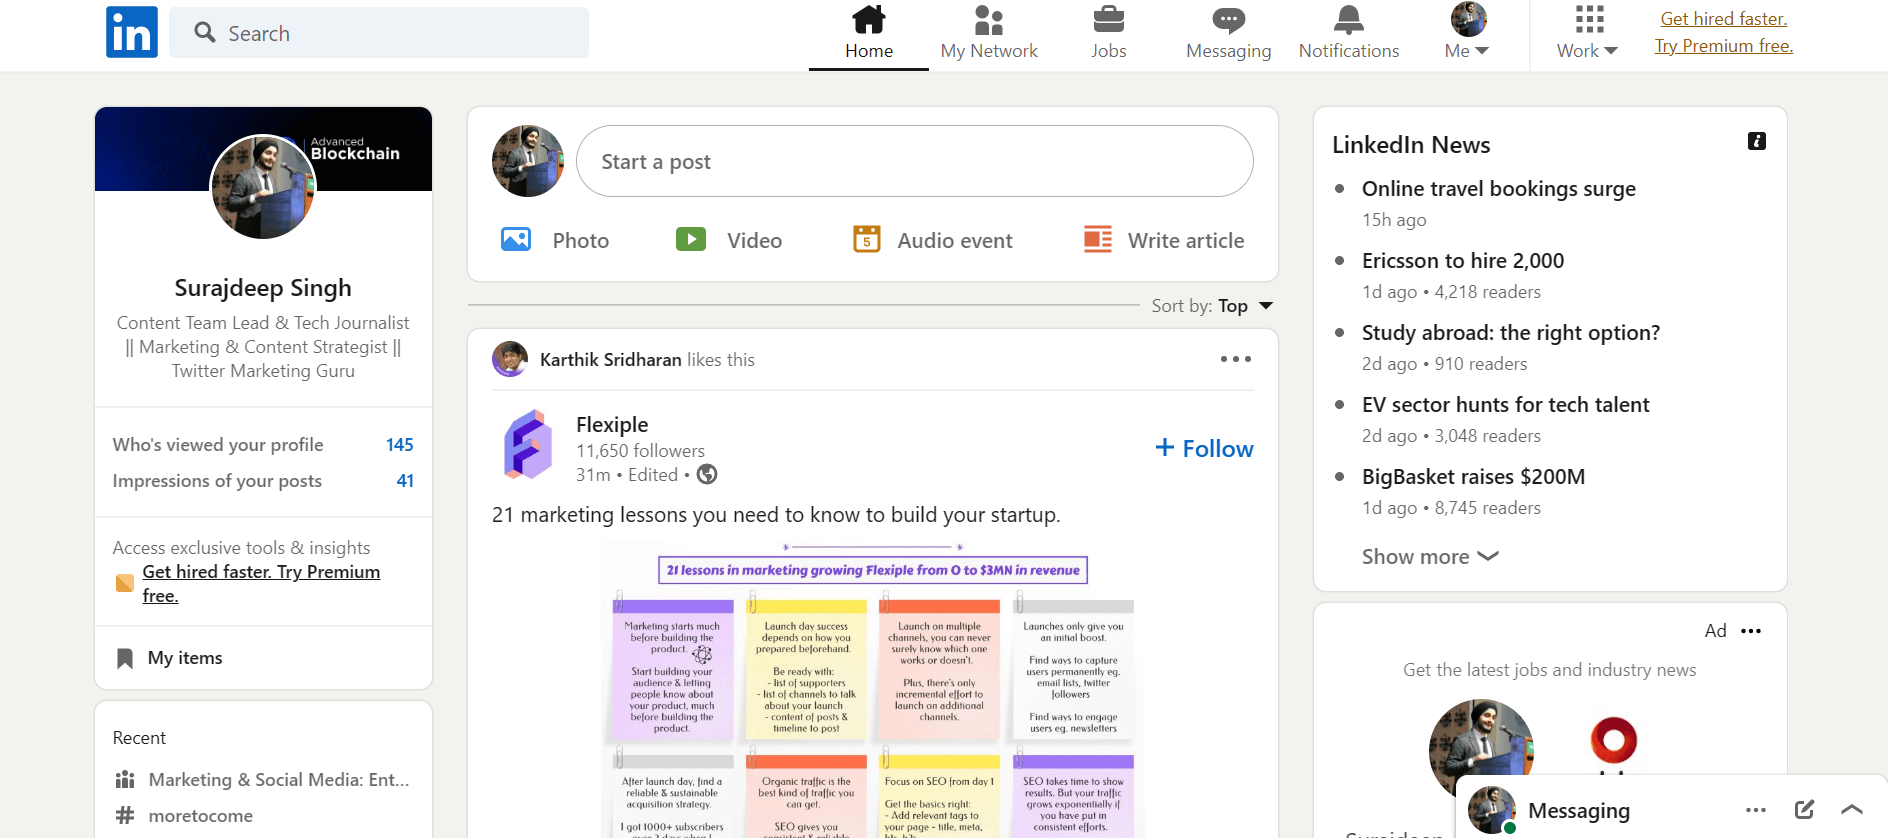Click the Audio event calendar icon
Image resolution: width=1888 pixels, height=838 pixels.
(866, 239)
